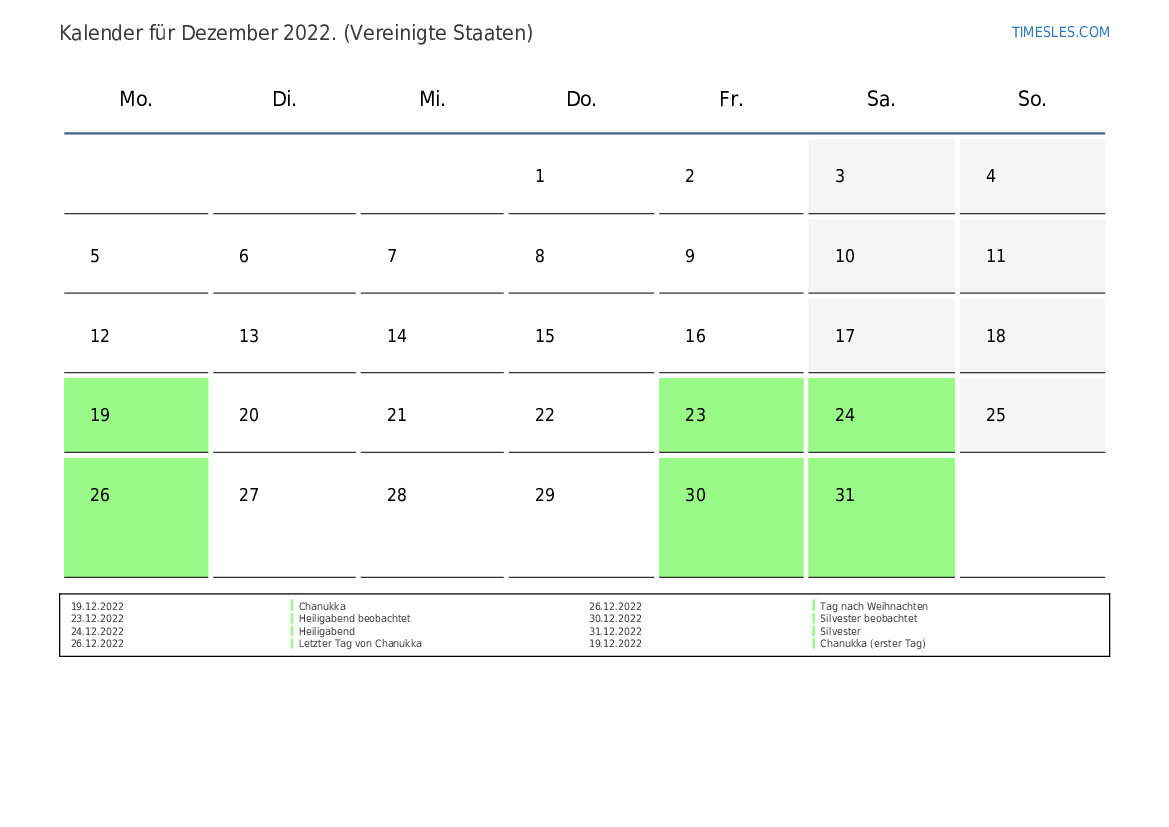Viewport: 1169px width, 827px height.
Task: Select the Tag nach Weihnachten legend entry
Action: [873, 607]
